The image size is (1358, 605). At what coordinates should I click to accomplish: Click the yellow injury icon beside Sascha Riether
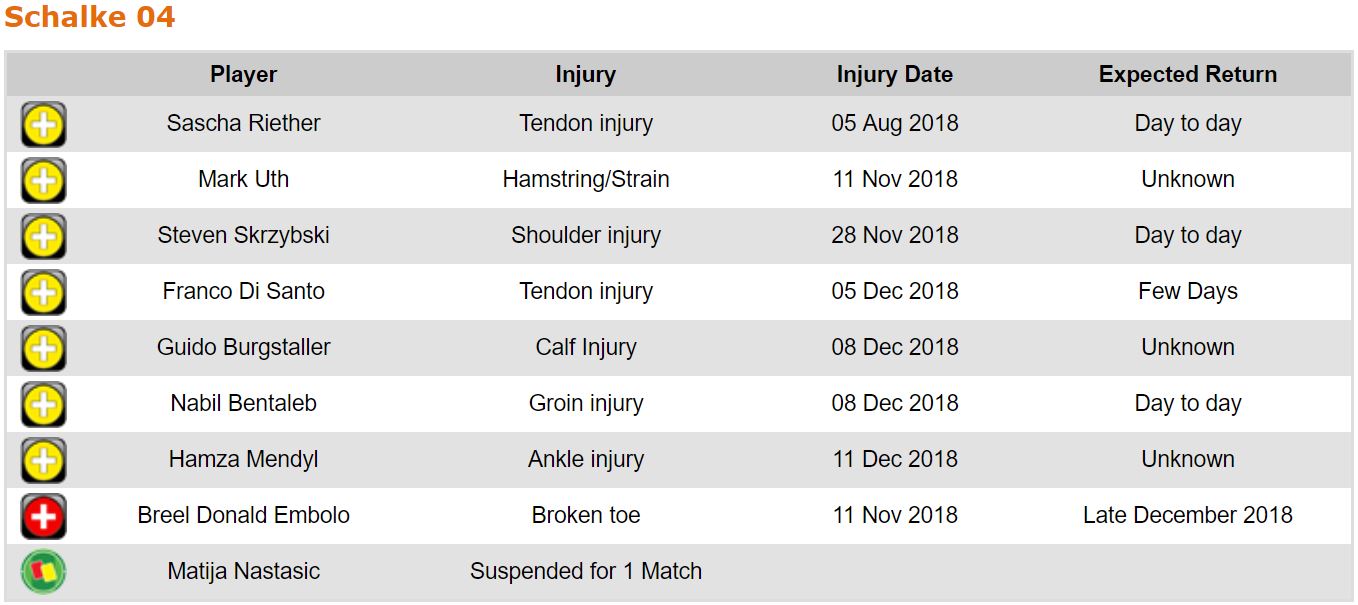[43, 125]
